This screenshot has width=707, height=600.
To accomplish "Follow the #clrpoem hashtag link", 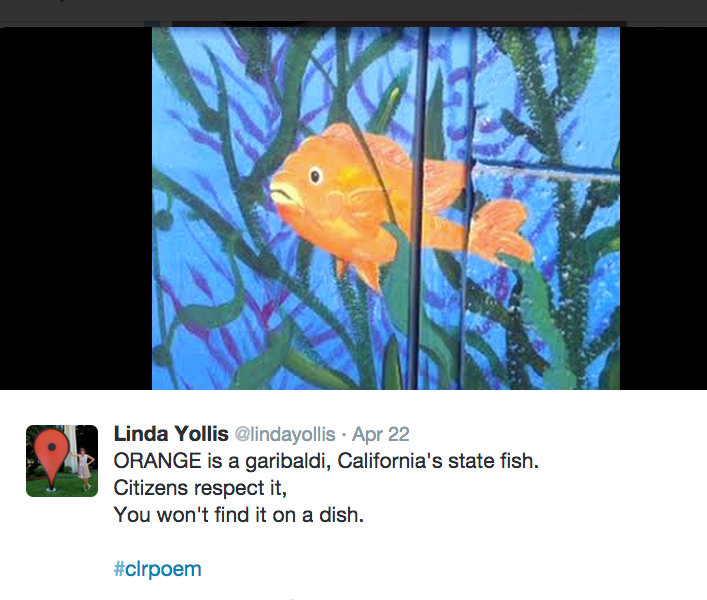I will click(x=157, y=570).
